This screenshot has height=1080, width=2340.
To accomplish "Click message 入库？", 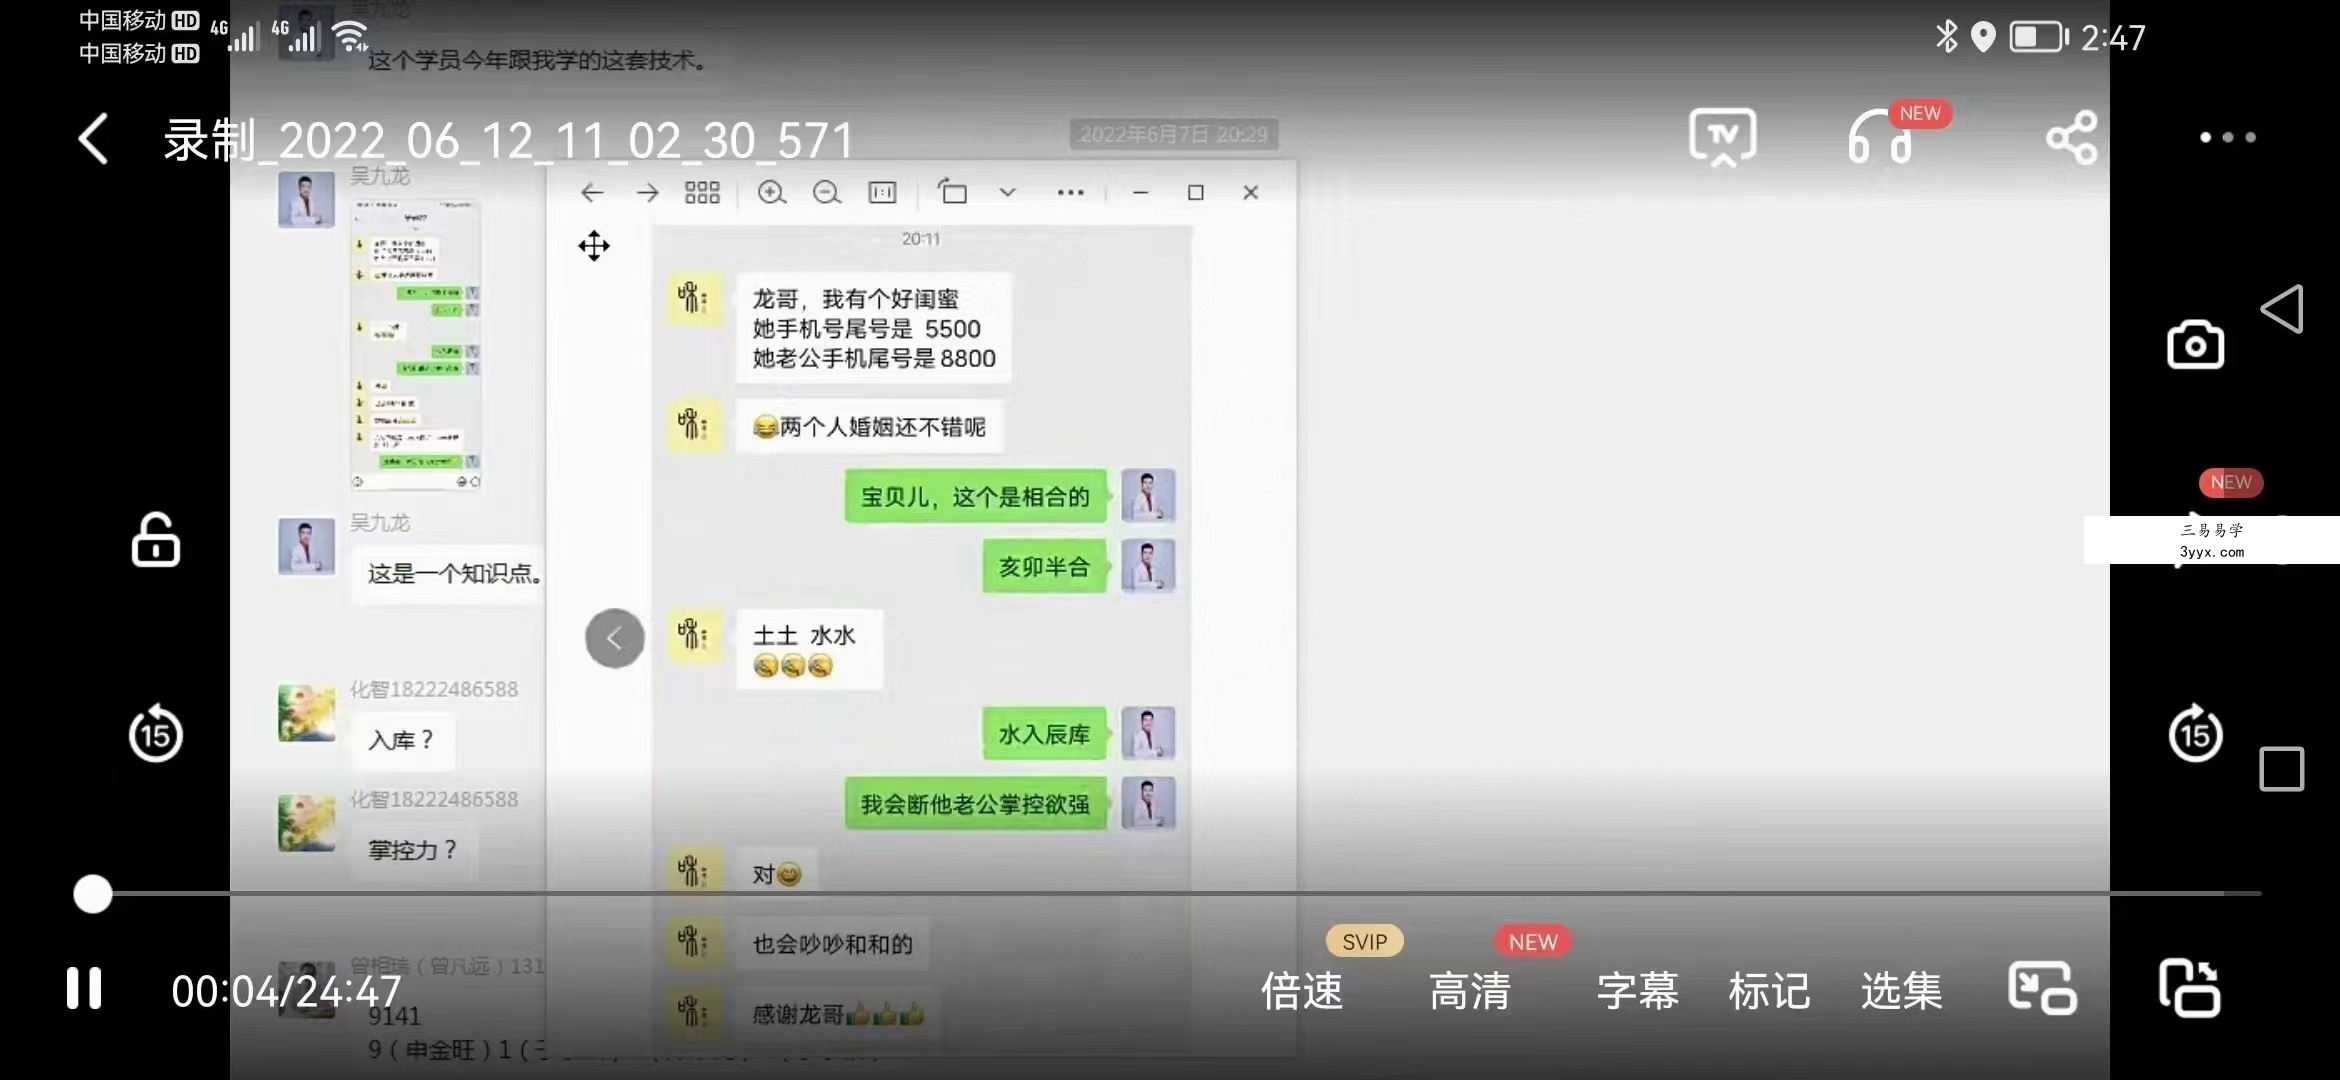I will tap(401, 741).
